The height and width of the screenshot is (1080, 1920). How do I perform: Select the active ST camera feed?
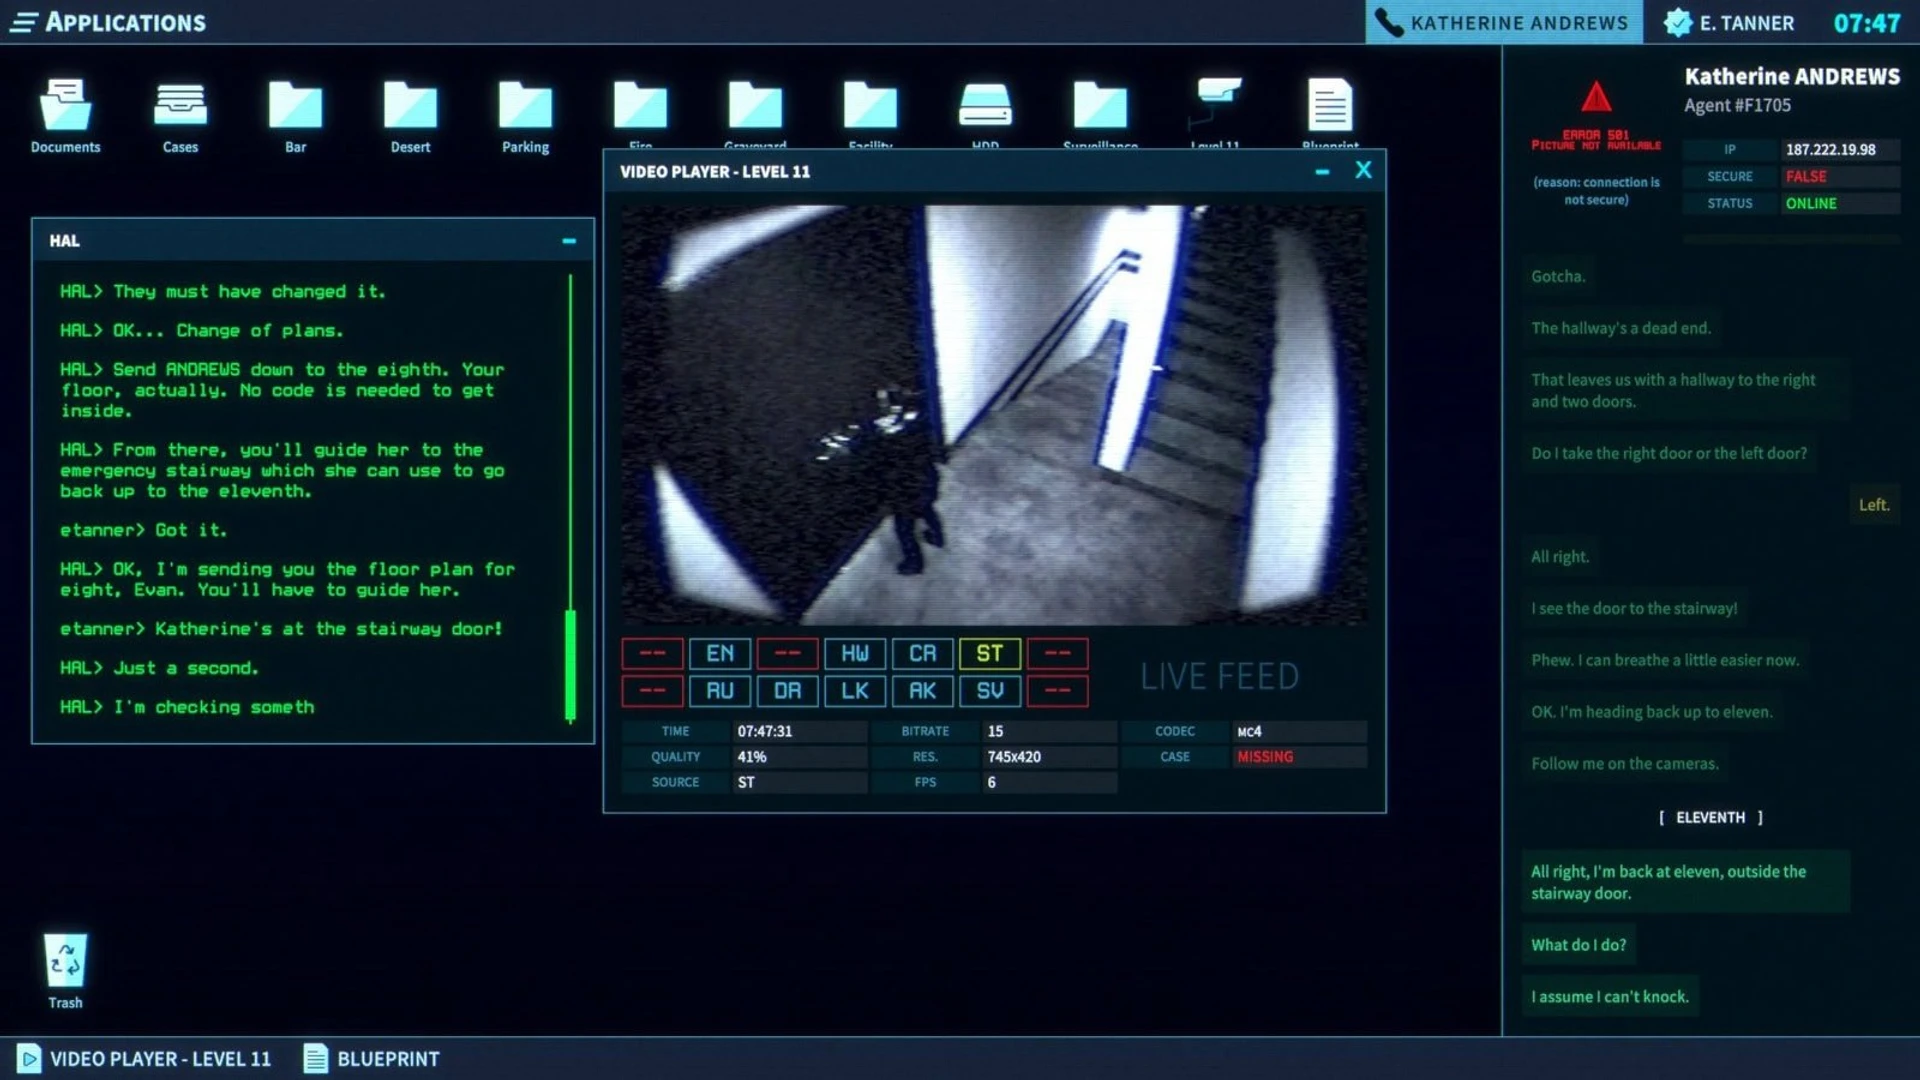point(990,654)
